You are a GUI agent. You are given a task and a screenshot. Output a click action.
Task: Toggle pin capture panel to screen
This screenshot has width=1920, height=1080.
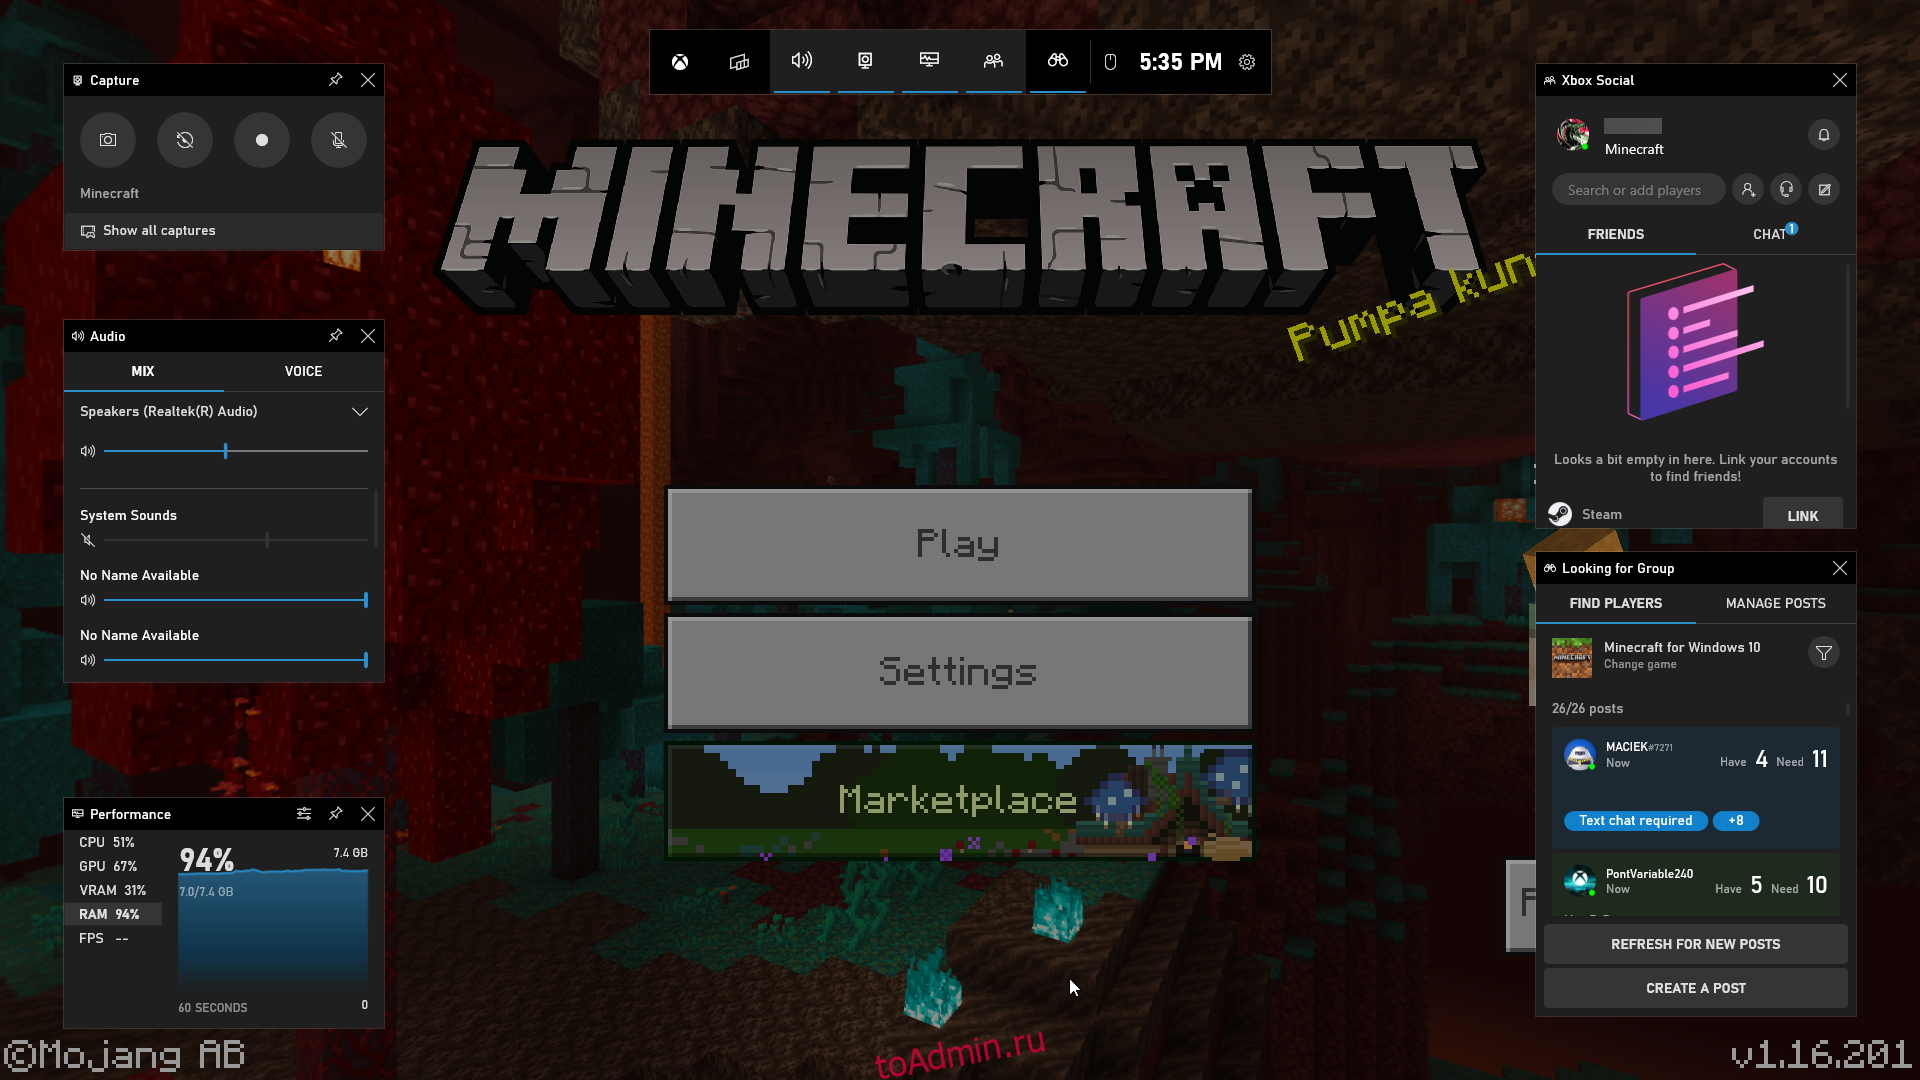(336, 79)
